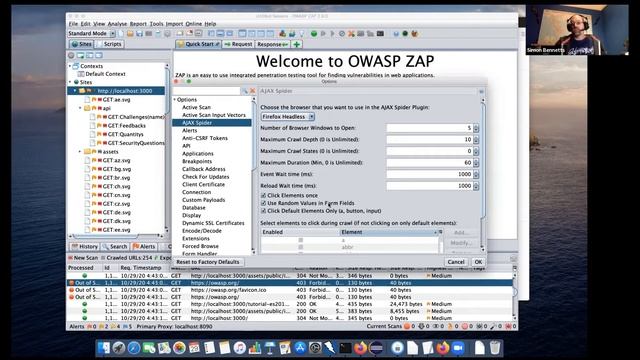Click the Sites tree circle filter icon
Viewport: 640px width, 360px height.
click(71, 55)
